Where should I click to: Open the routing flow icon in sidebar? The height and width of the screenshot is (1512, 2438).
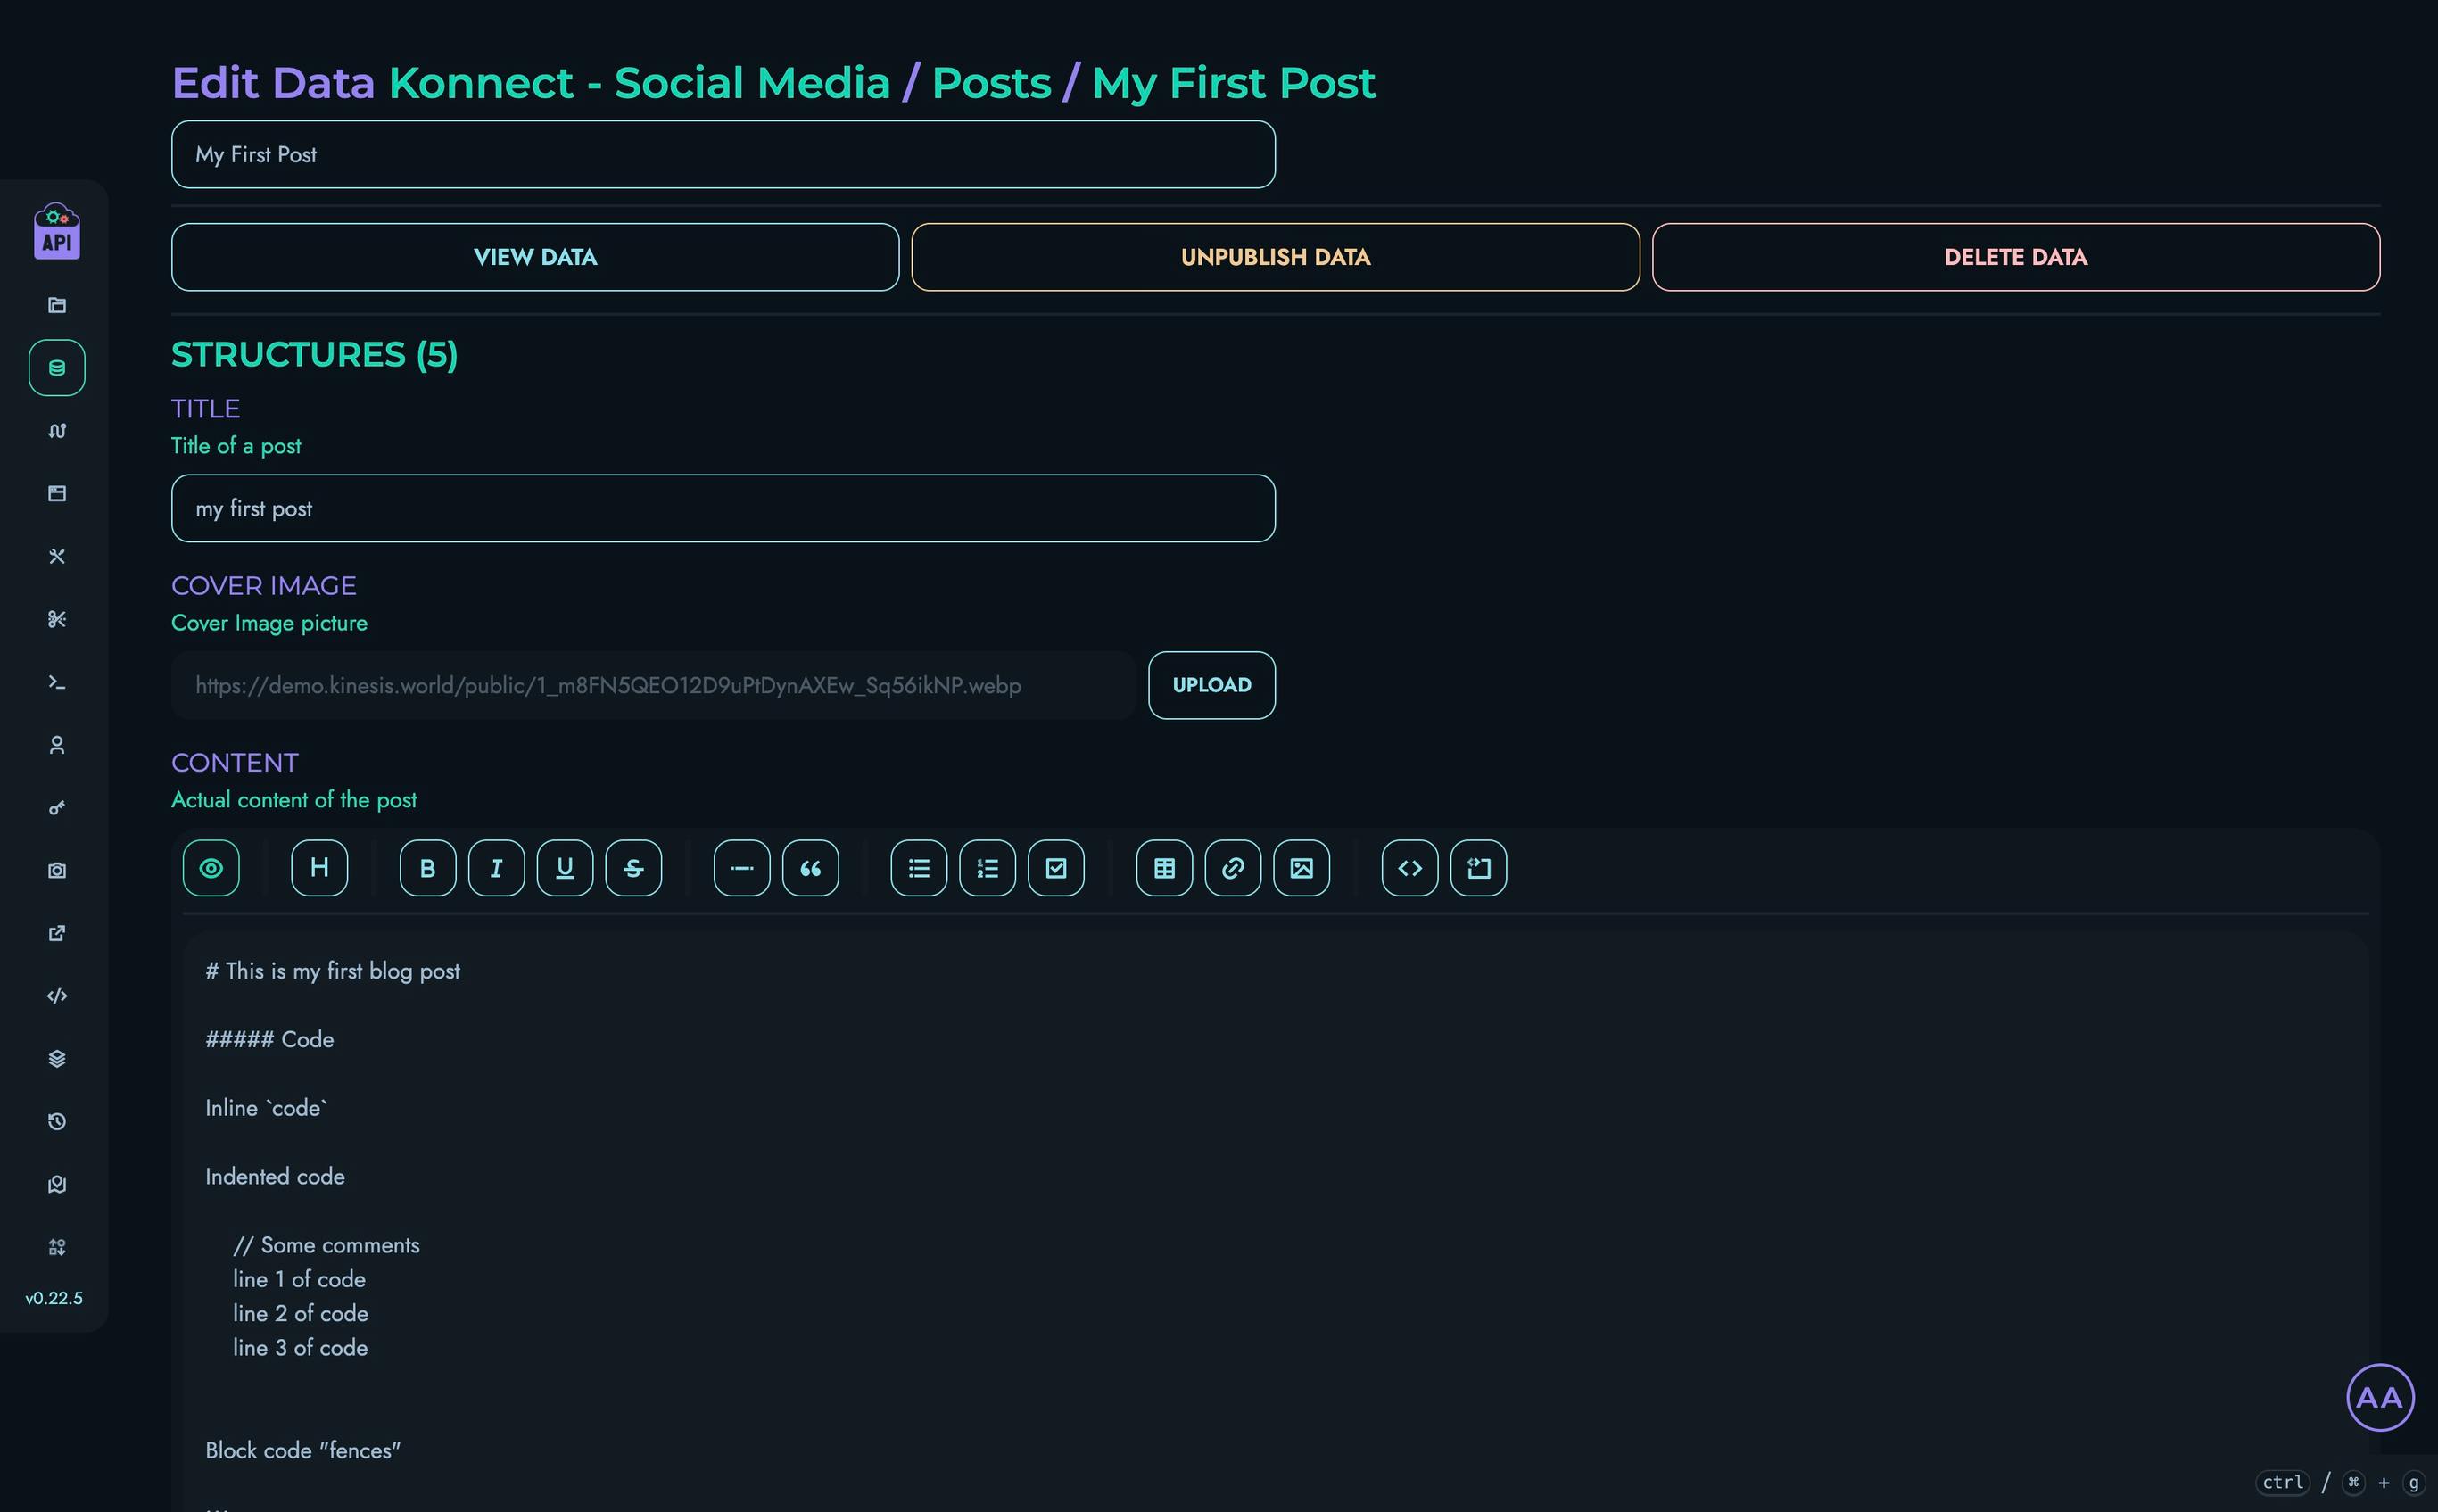pos(57,431)
